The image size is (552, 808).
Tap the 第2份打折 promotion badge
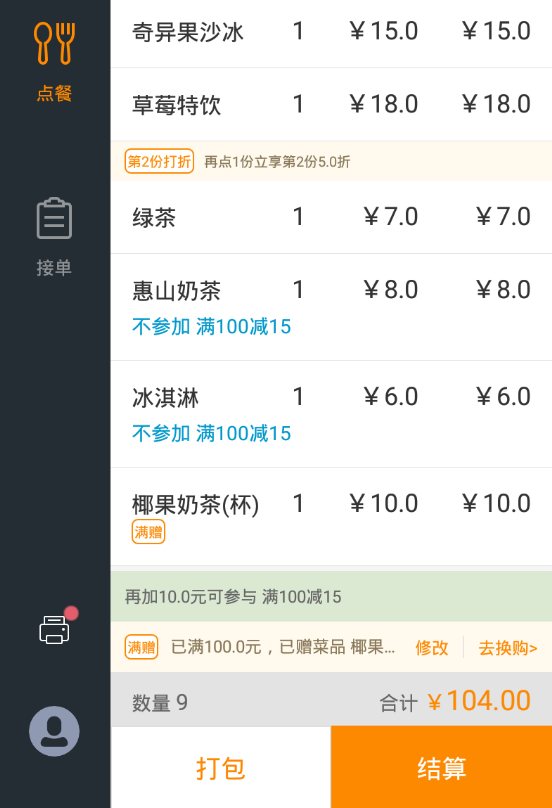coord(159,161)
